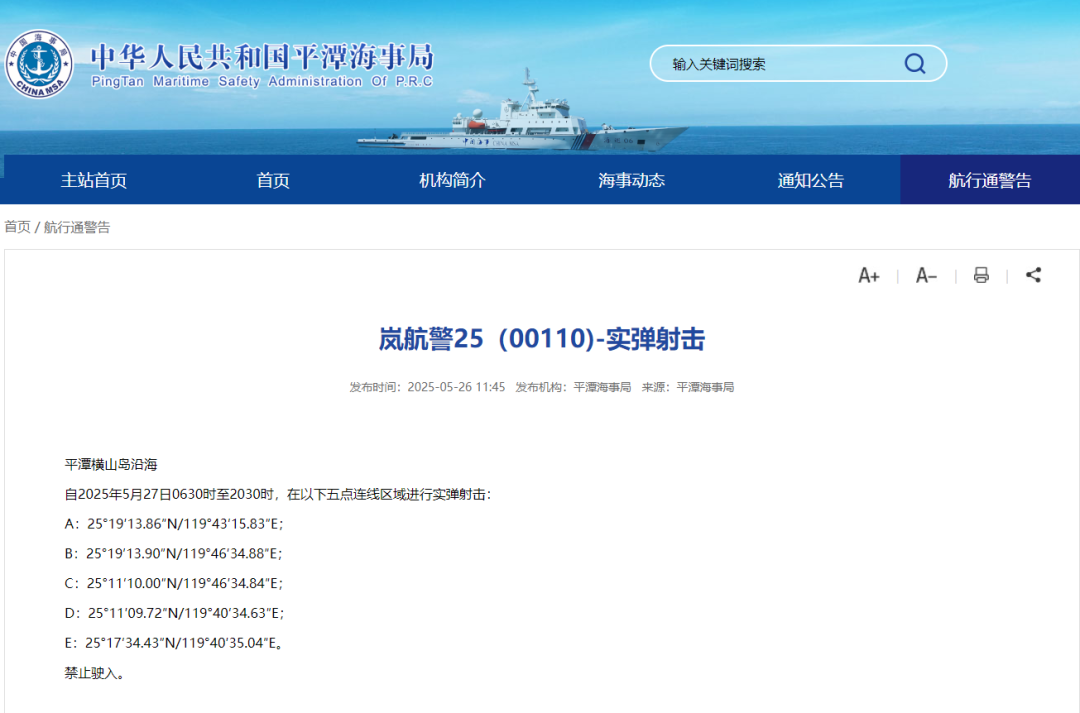Screen dimensions: 1080x713
Task: Go to the 首页 navigation tab
Action: click(273, 181)
